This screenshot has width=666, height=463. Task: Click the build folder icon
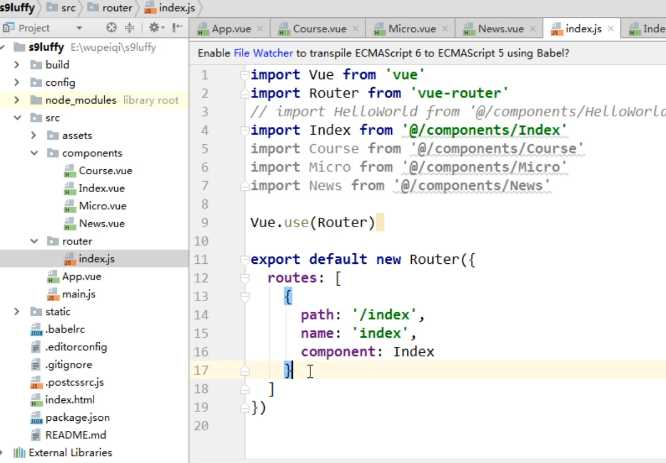coord(37,65)
